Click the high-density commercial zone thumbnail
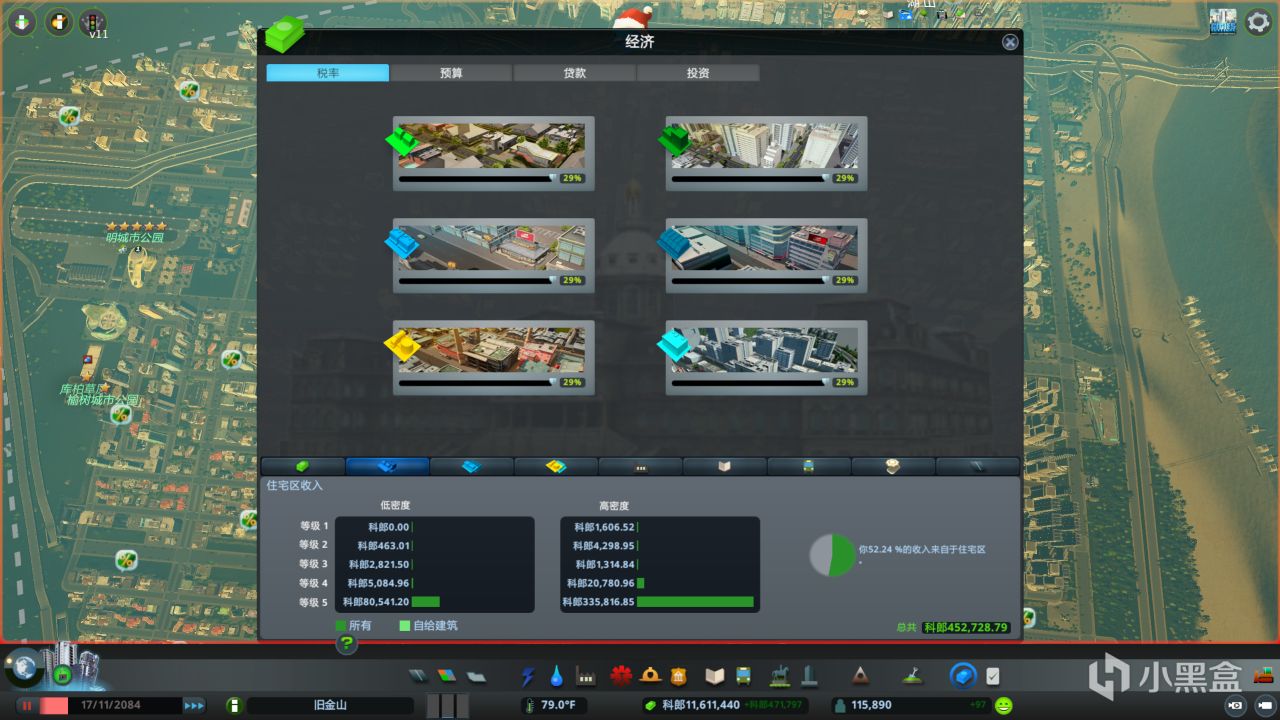The width and height of the screenshot is (1280, 720). pyautogui.click(x=765, y=248)
